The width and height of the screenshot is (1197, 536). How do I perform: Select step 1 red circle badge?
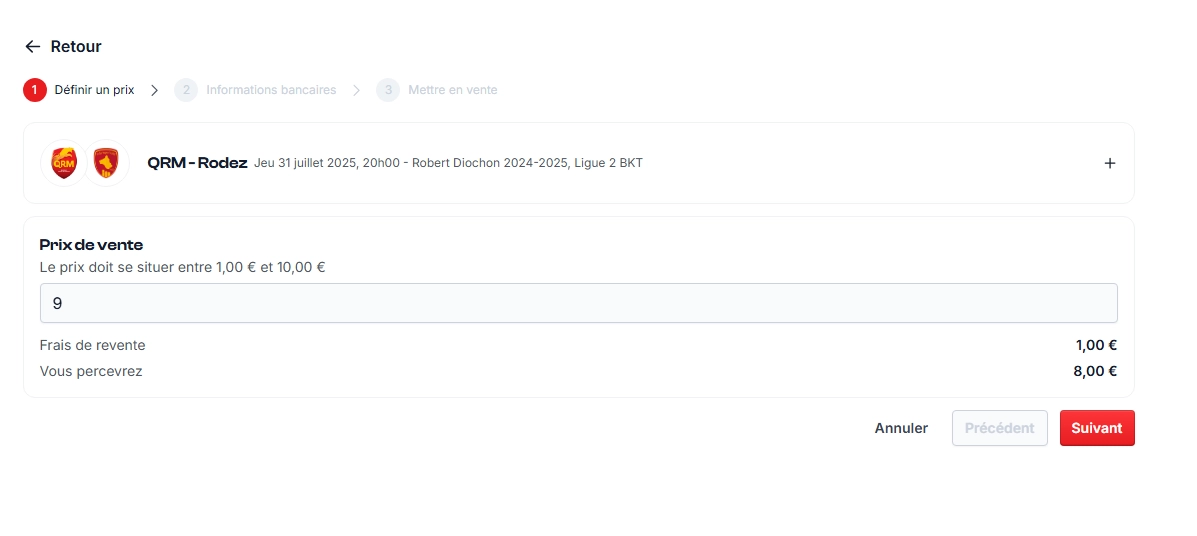point(35,90)
